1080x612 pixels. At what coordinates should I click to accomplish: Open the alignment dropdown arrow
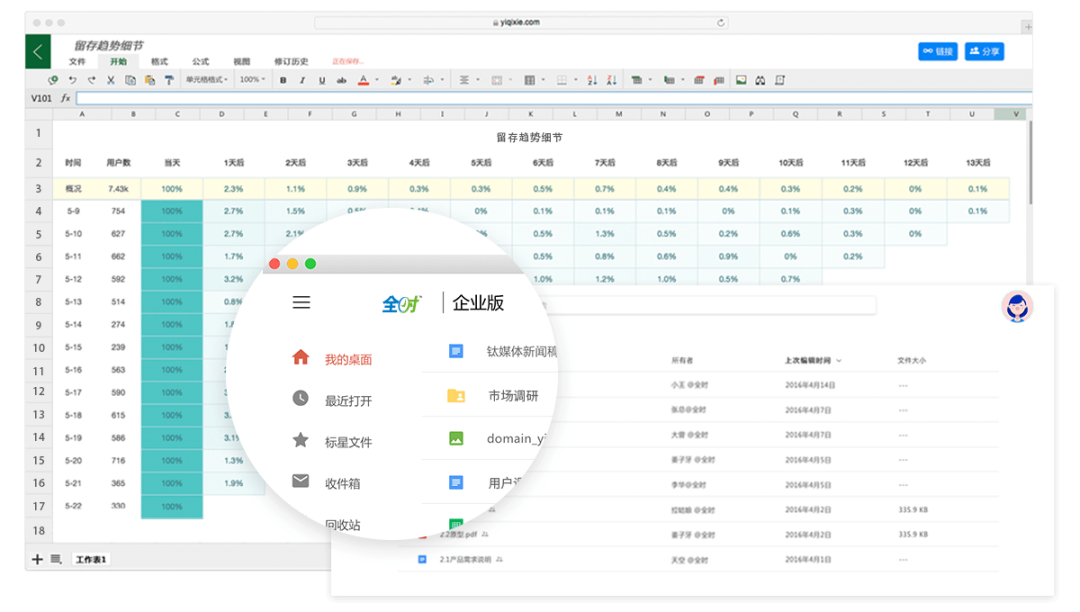[x=477, y=81]
